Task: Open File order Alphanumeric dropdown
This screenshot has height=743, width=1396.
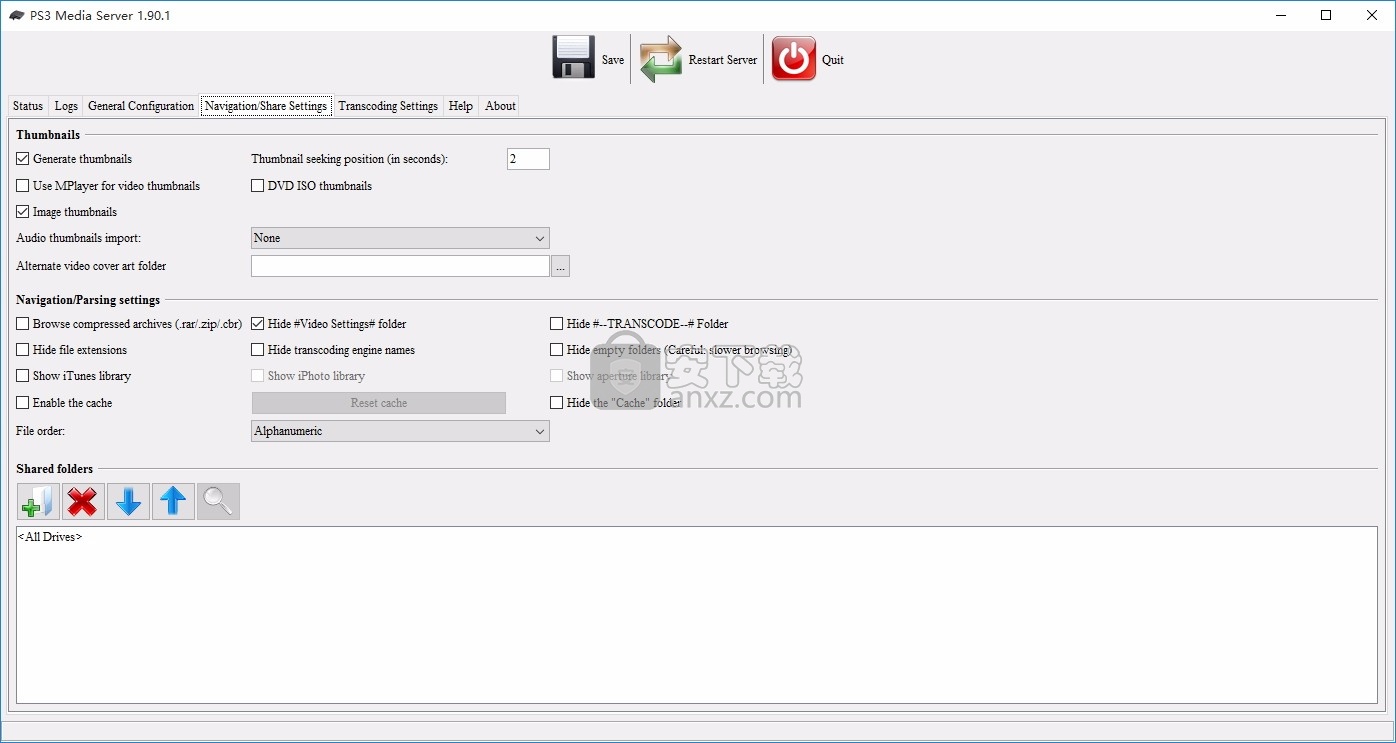Action: (400, 431)
